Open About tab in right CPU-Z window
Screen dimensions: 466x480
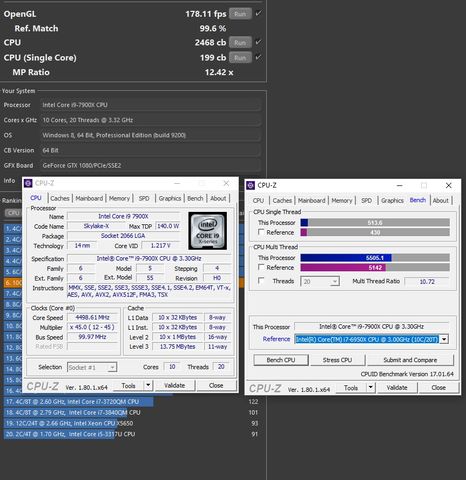tap(440, 200)
